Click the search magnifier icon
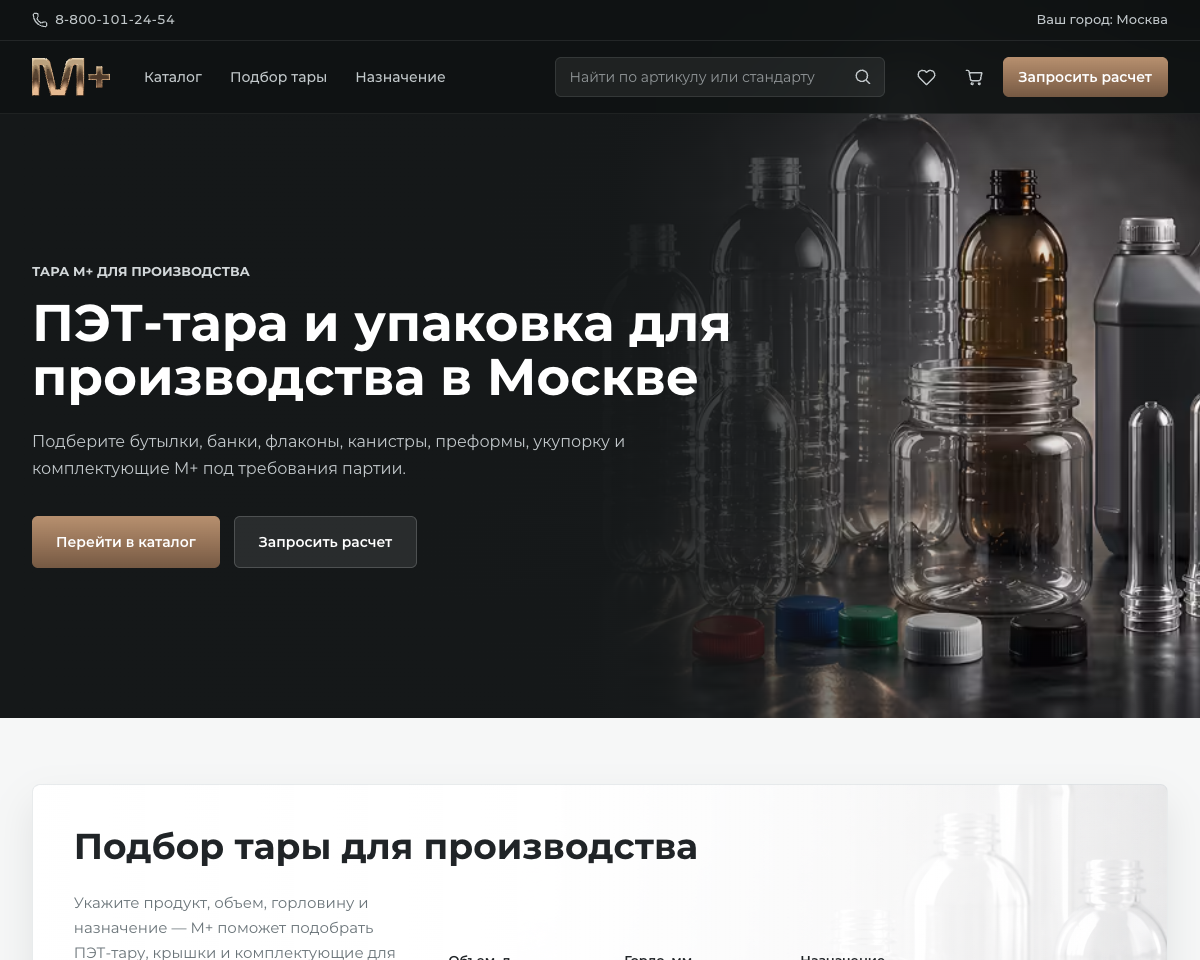 click(863, 77)
